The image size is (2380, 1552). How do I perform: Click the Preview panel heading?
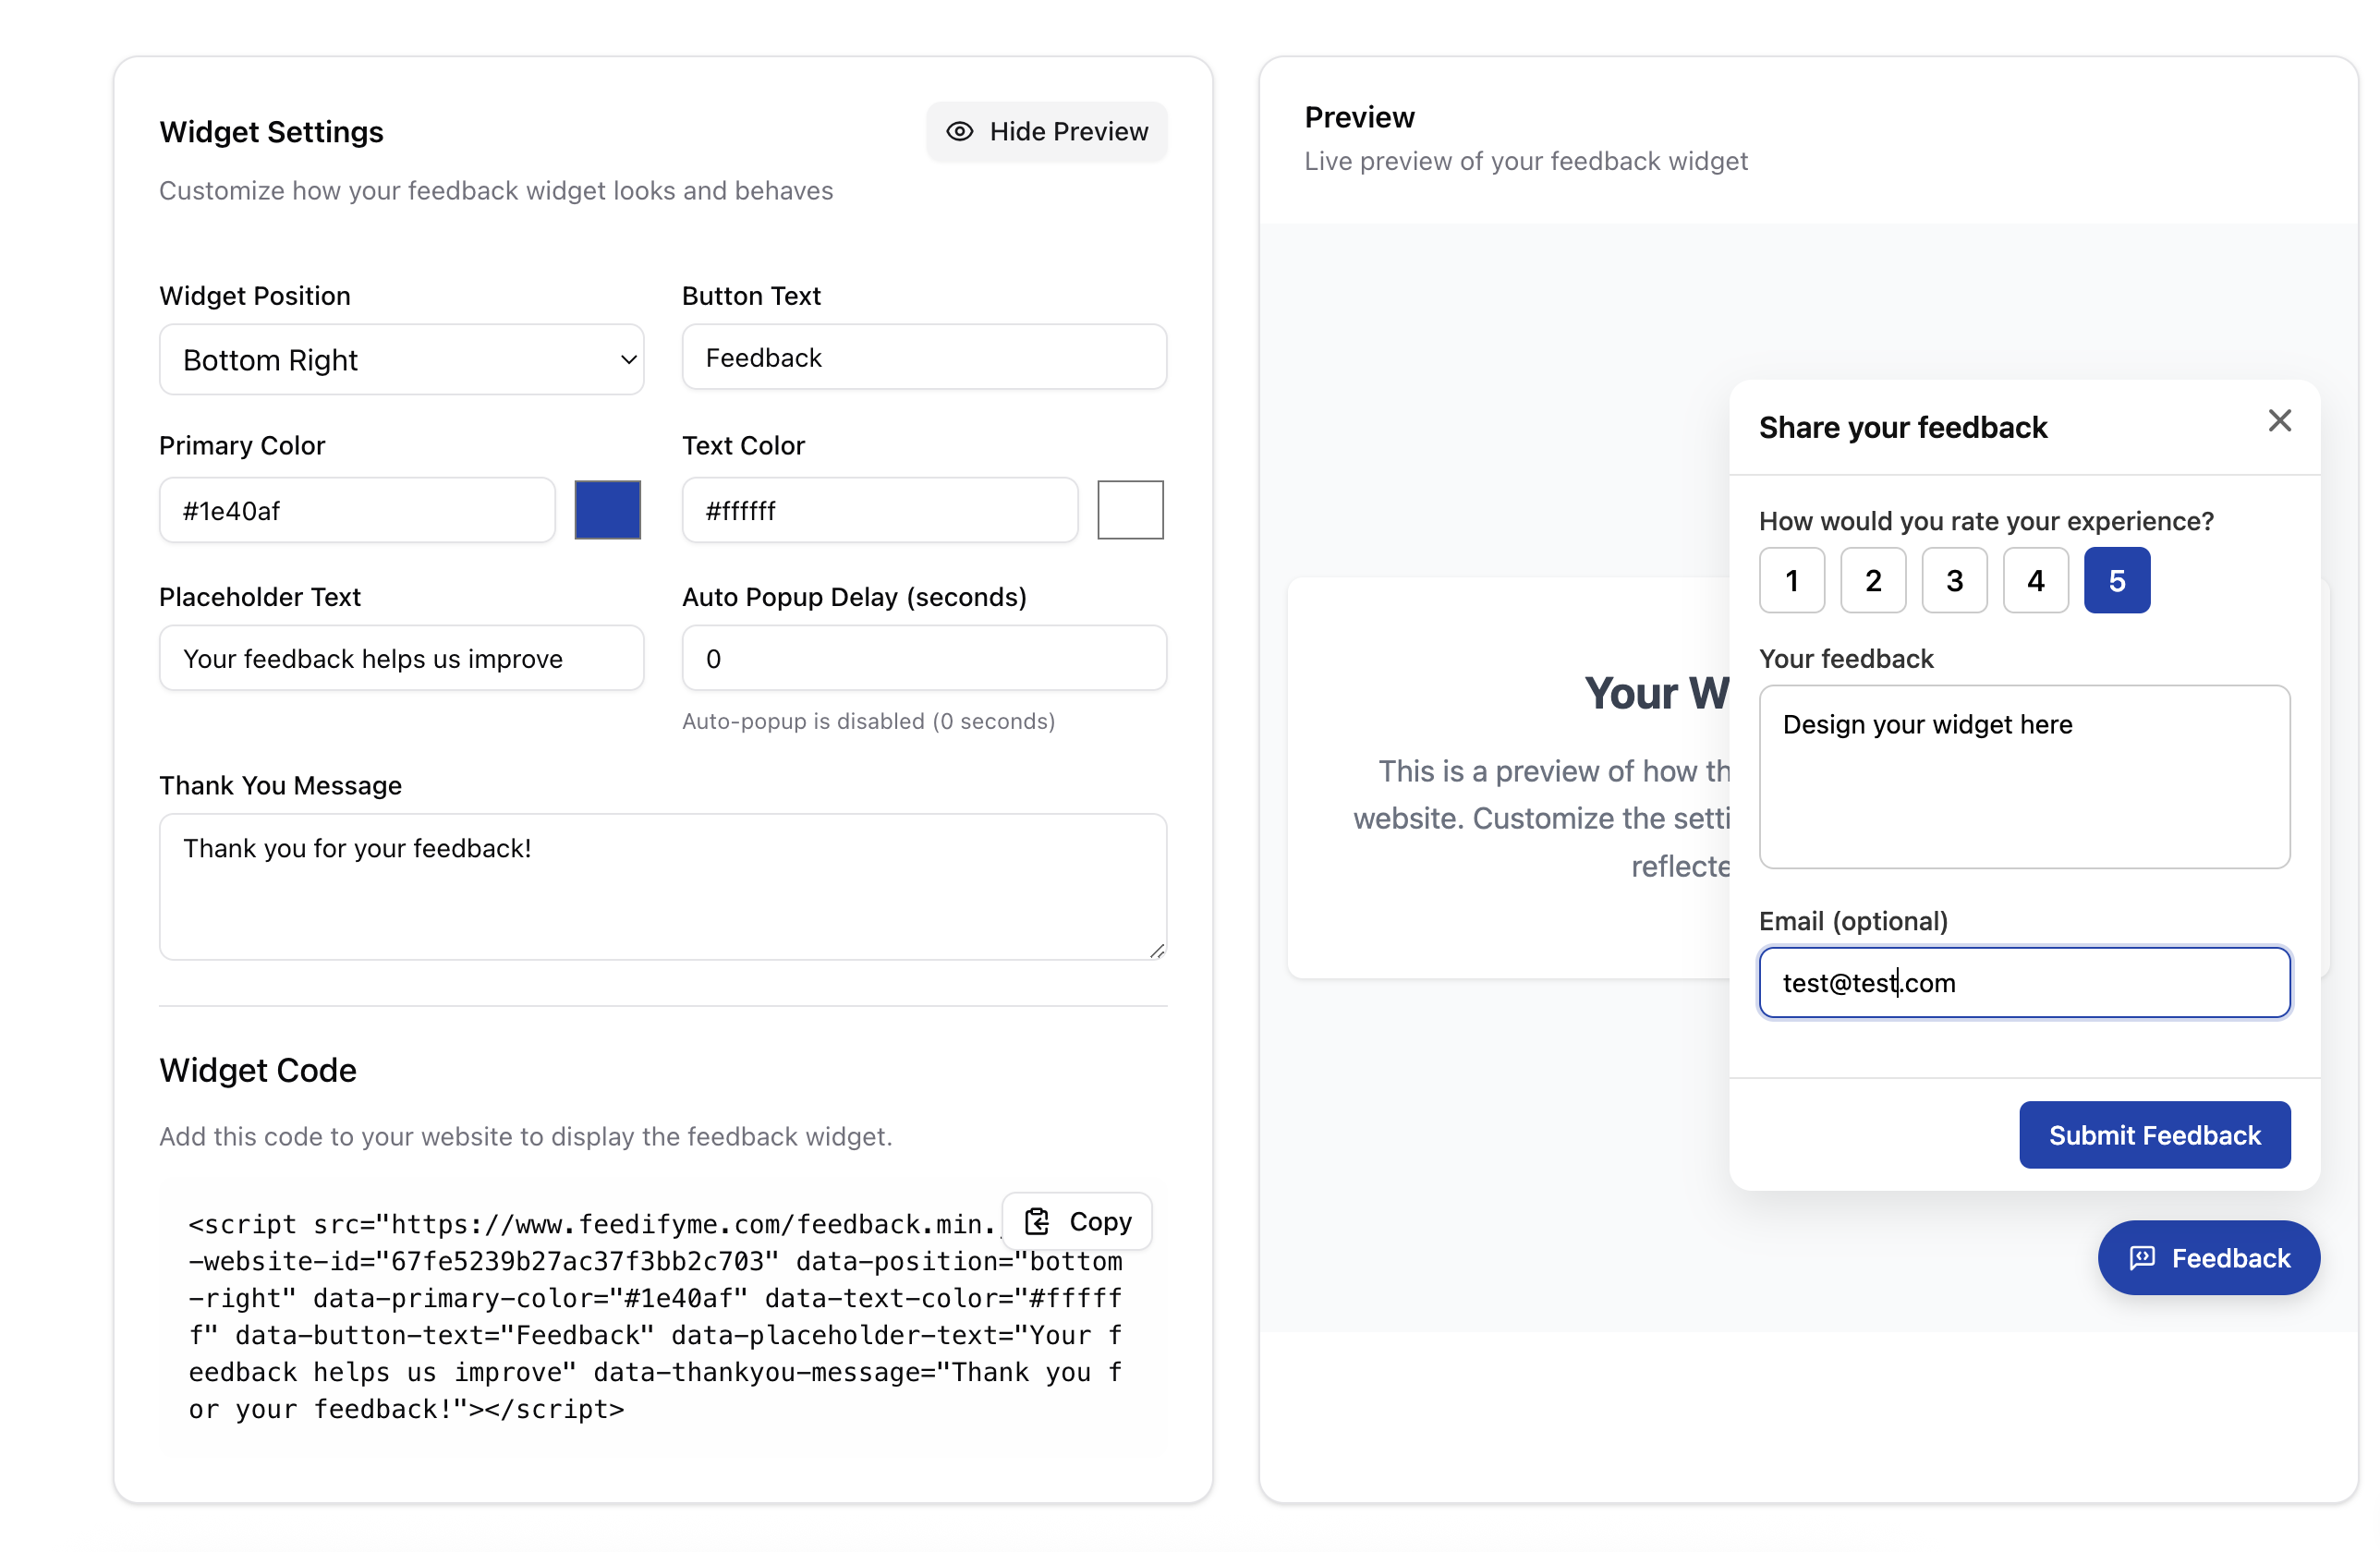click(1359, 118)
